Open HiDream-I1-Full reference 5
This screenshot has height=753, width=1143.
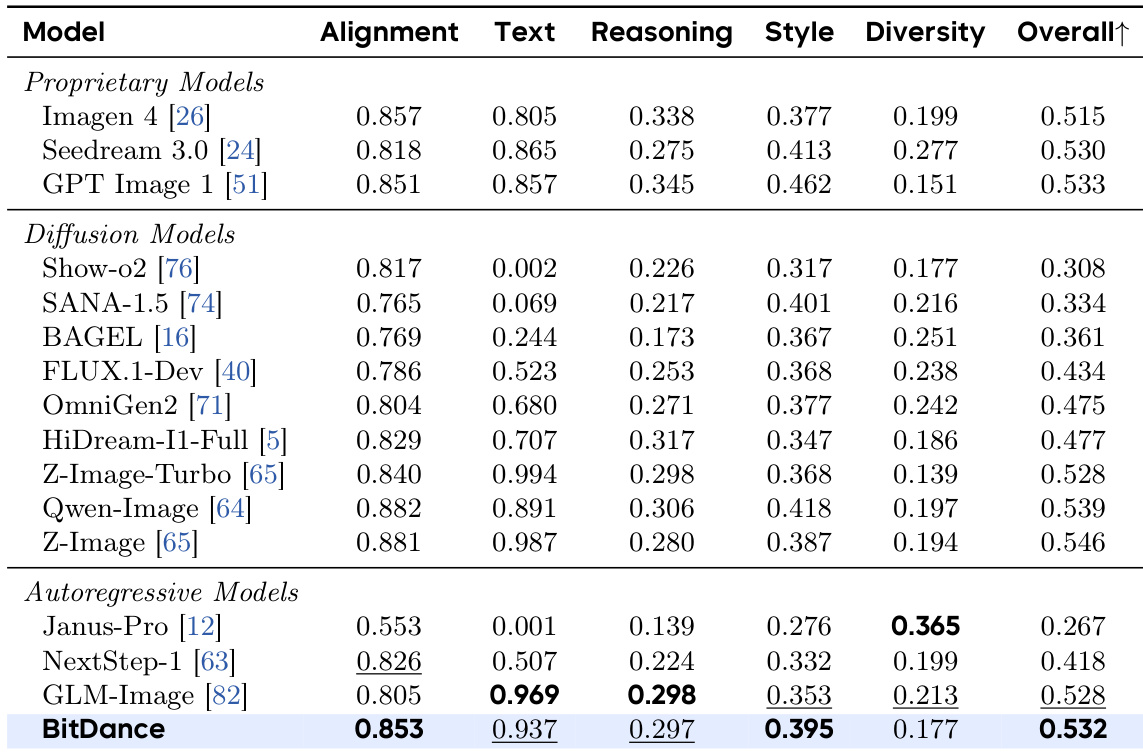click(x=275, y=441)
